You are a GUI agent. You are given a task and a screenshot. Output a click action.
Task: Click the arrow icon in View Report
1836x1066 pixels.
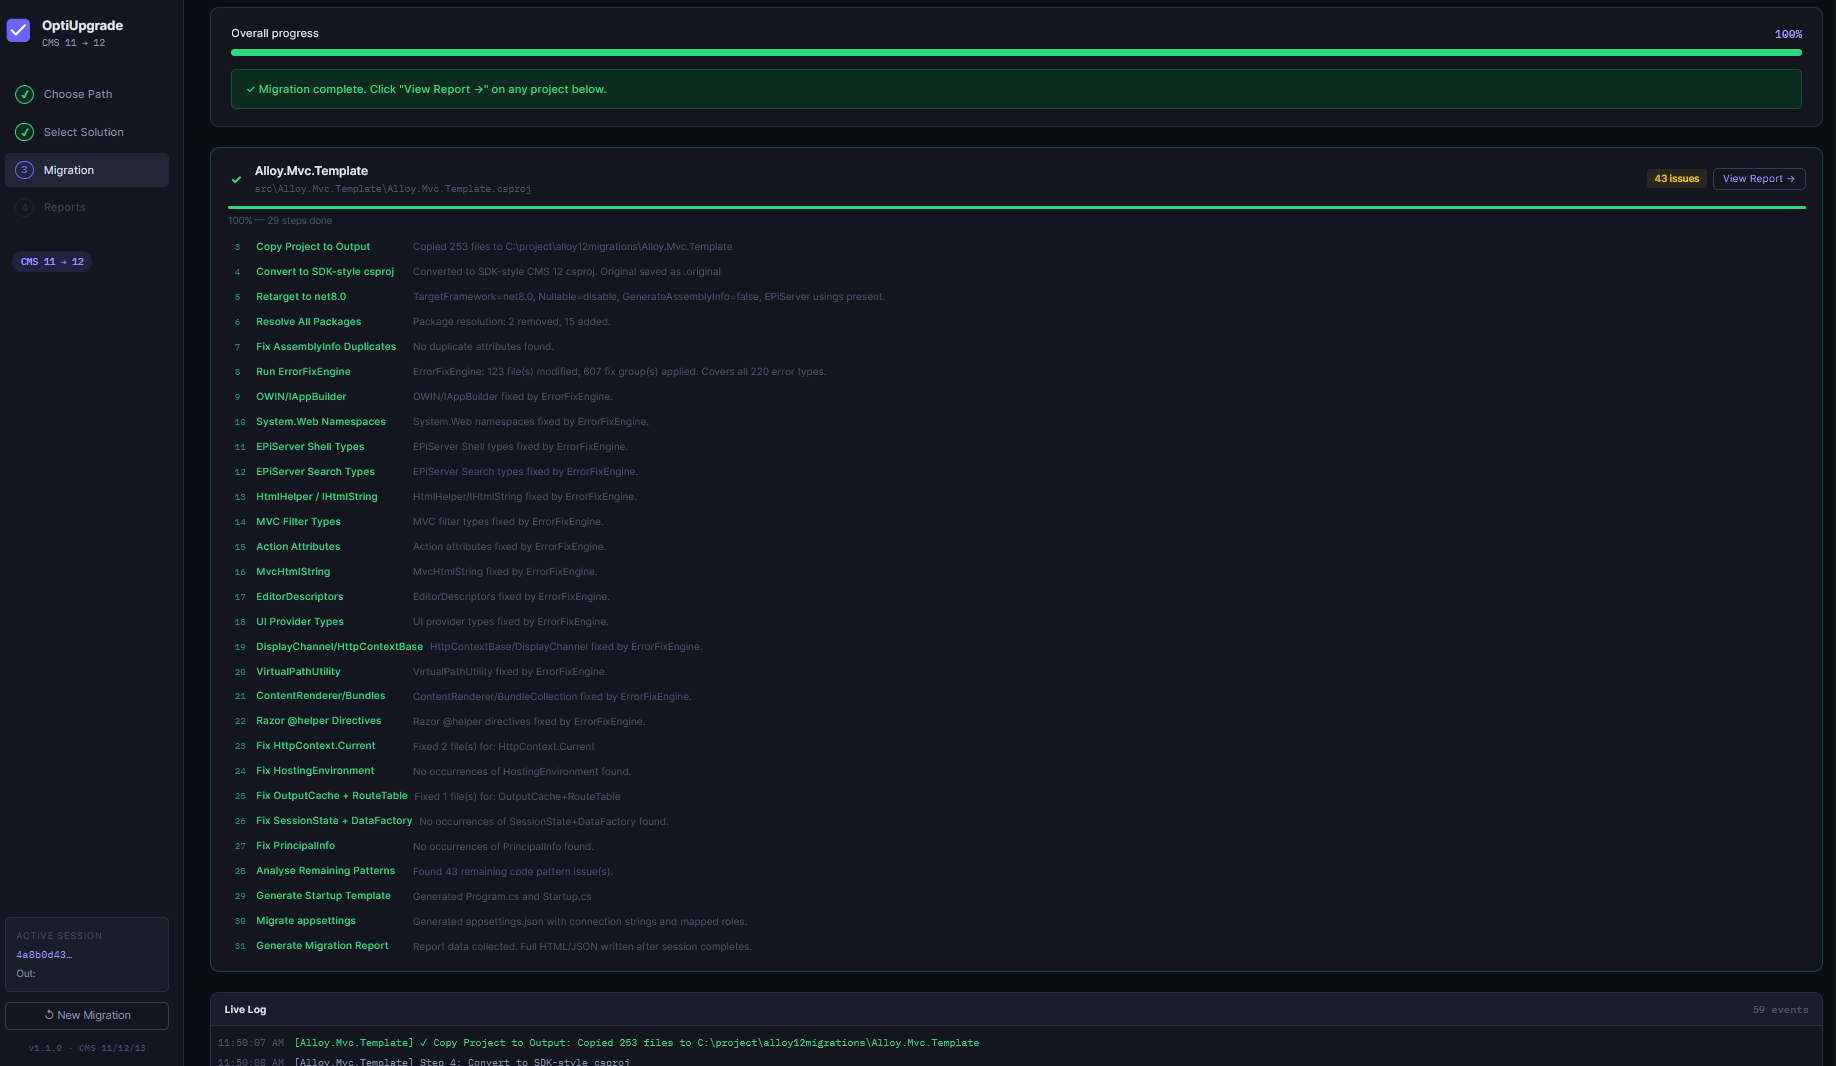click(1791, 178)
